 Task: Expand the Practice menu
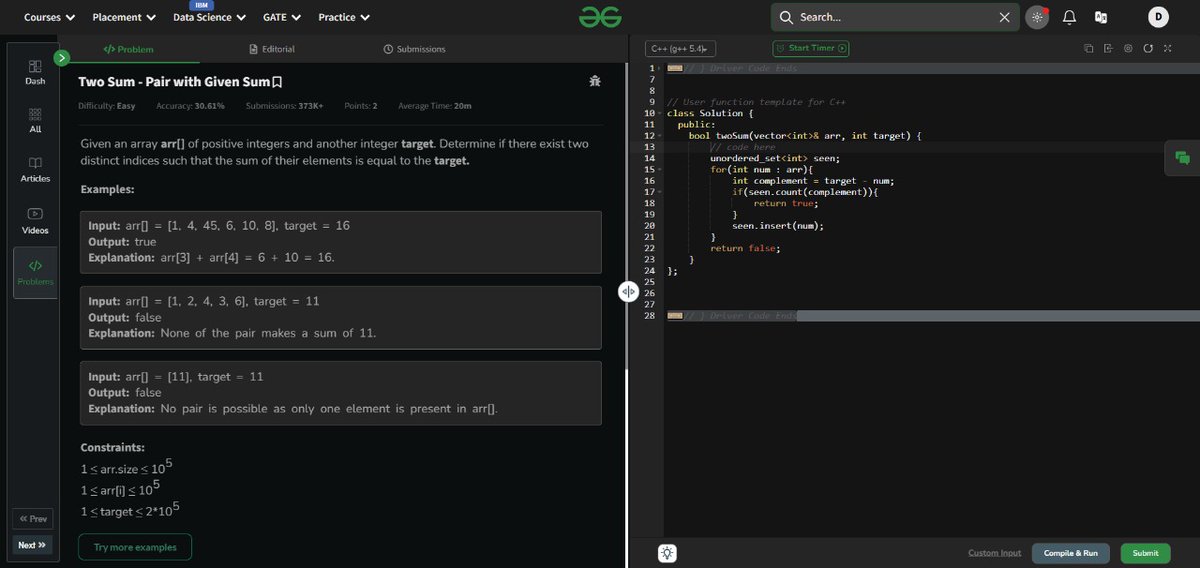click(x=344, y=17)
